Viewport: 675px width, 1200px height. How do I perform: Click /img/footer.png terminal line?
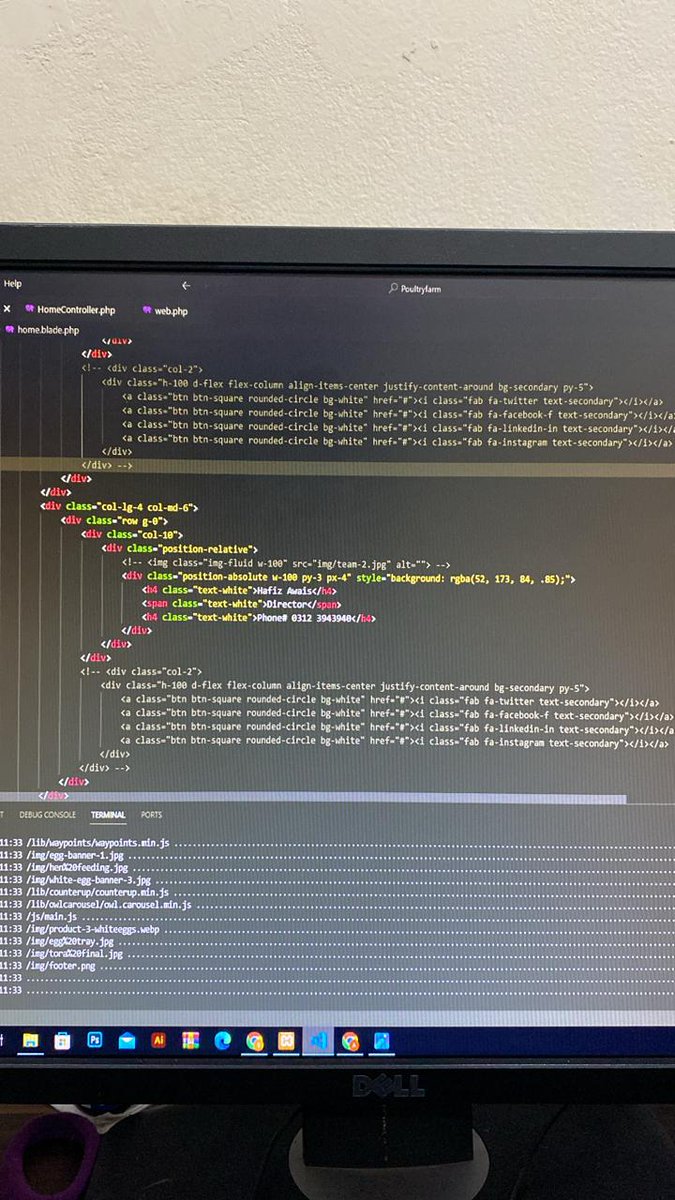coord(63,966)
